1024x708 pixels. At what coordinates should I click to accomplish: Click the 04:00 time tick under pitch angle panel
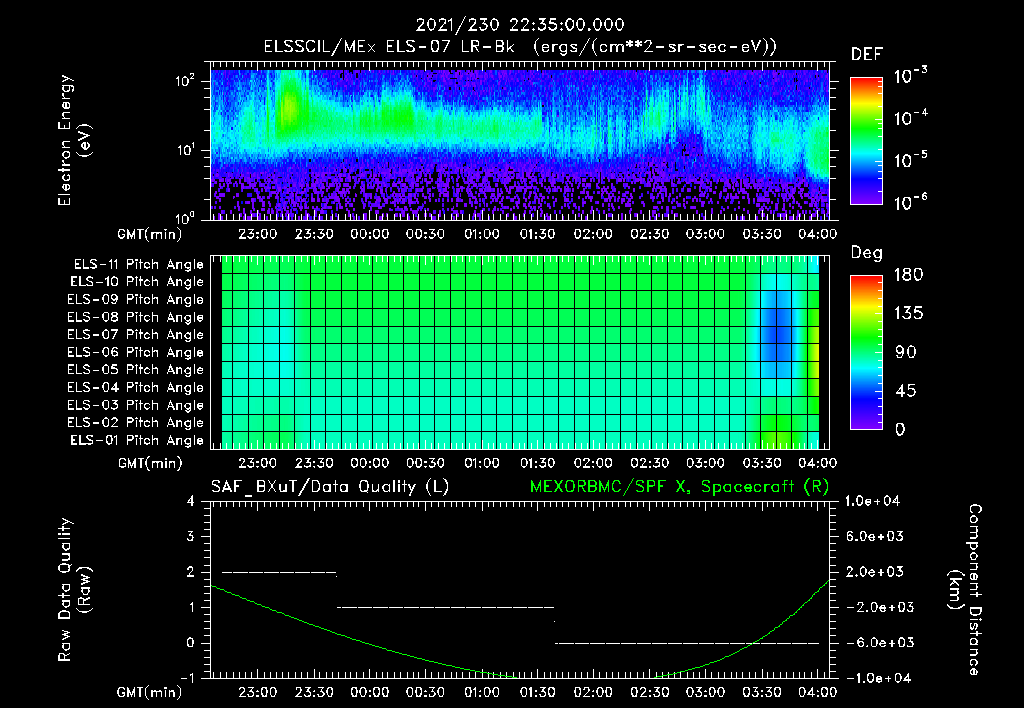(x=818, y=463)
